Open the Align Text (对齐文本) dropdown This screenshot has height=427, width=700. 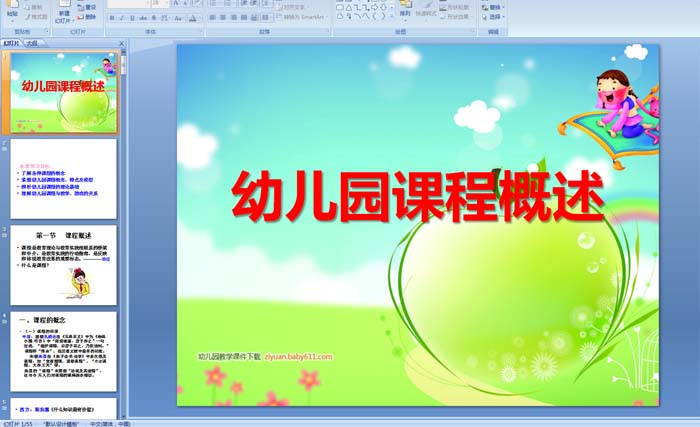(292, 7)
